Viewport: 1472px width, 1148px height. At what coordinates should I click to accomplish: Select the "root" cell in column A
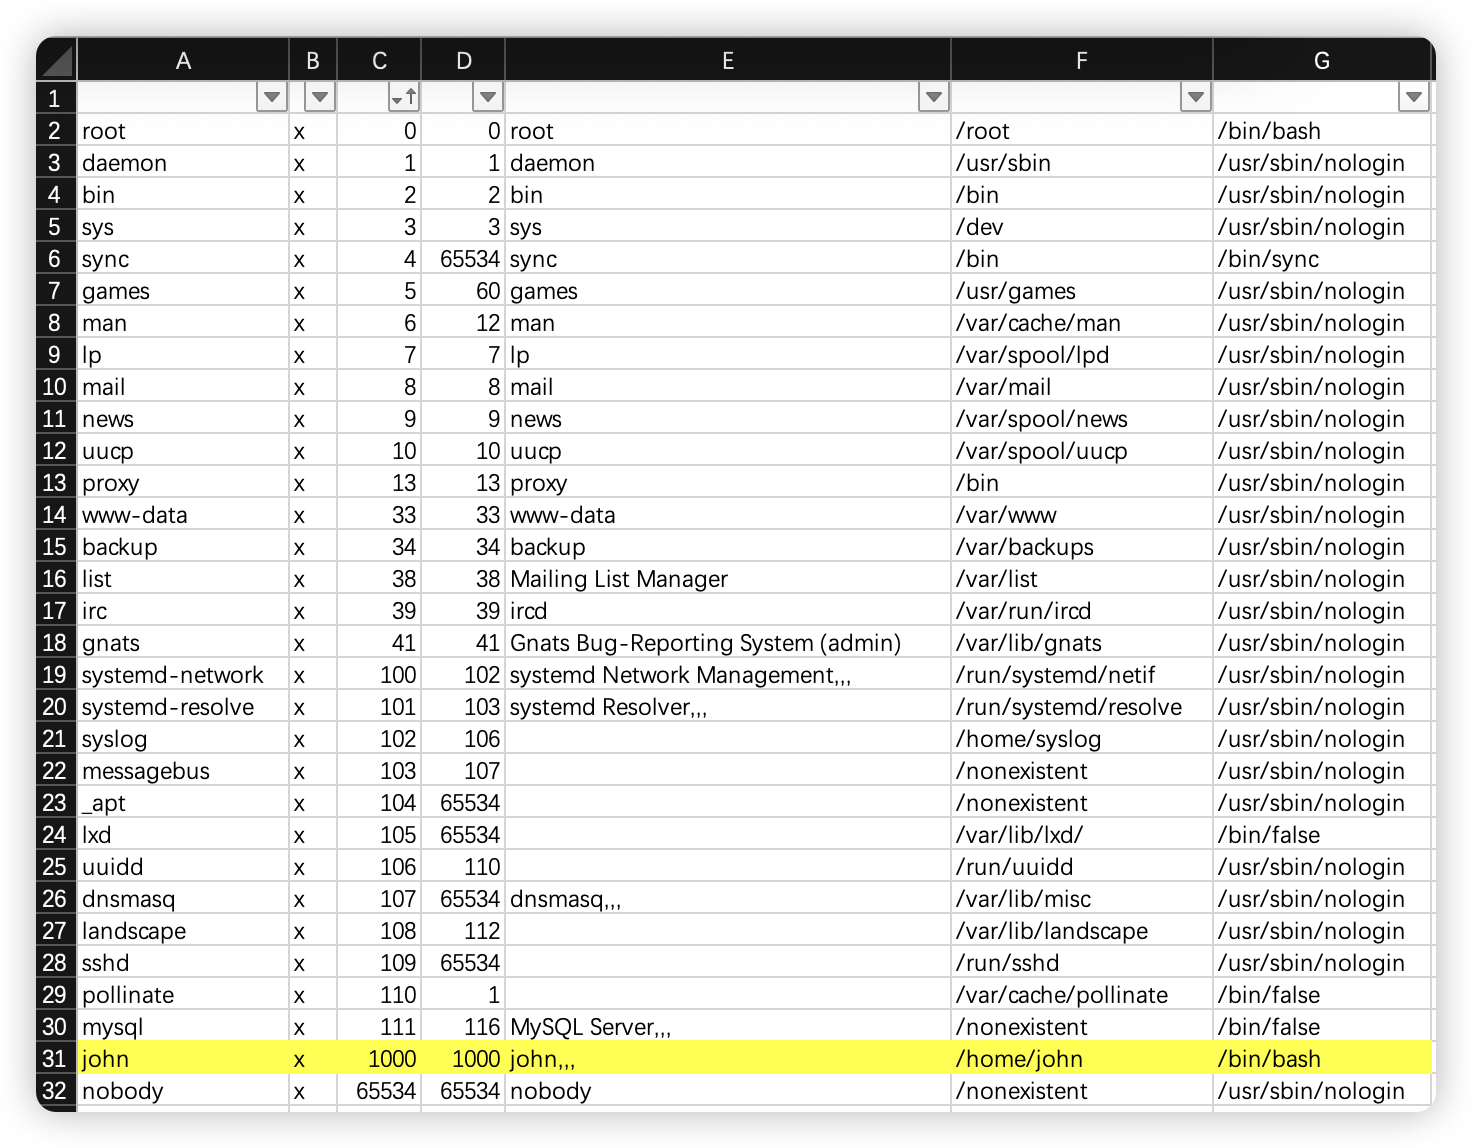point(183,131)
